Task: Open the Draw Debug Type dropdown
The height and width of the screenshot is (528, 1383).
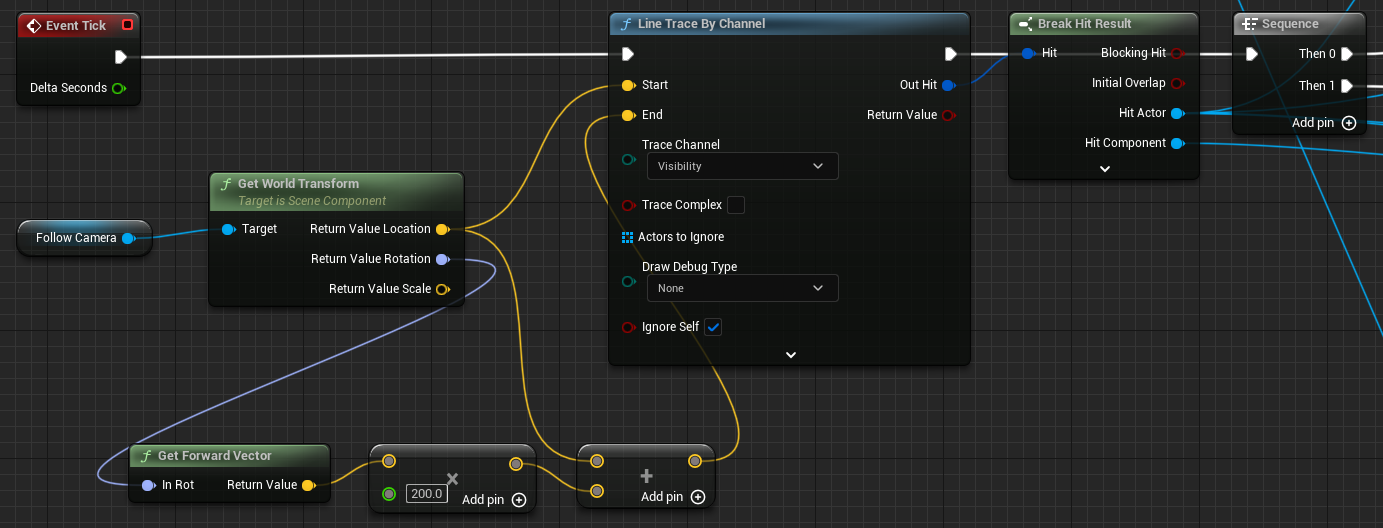Action: pyautogui.click(x=742, y=288)
